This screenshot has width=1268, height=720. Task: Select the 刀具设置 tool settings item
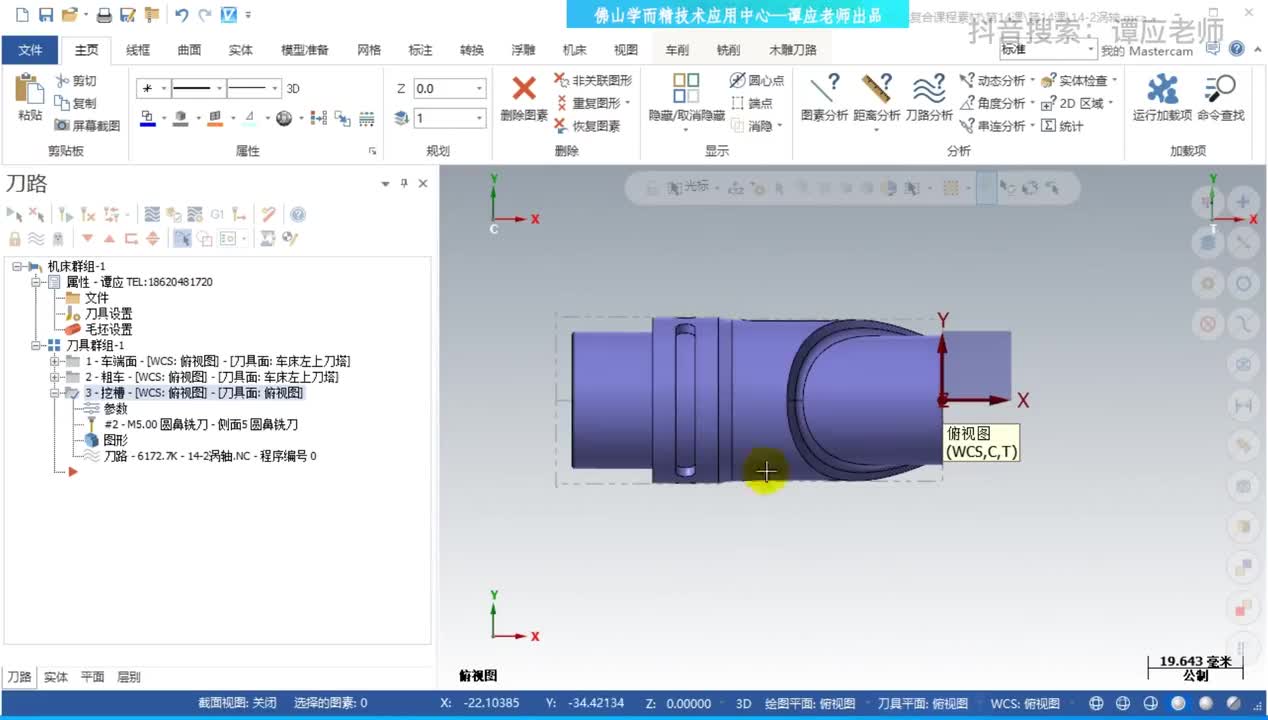point(108,313)
